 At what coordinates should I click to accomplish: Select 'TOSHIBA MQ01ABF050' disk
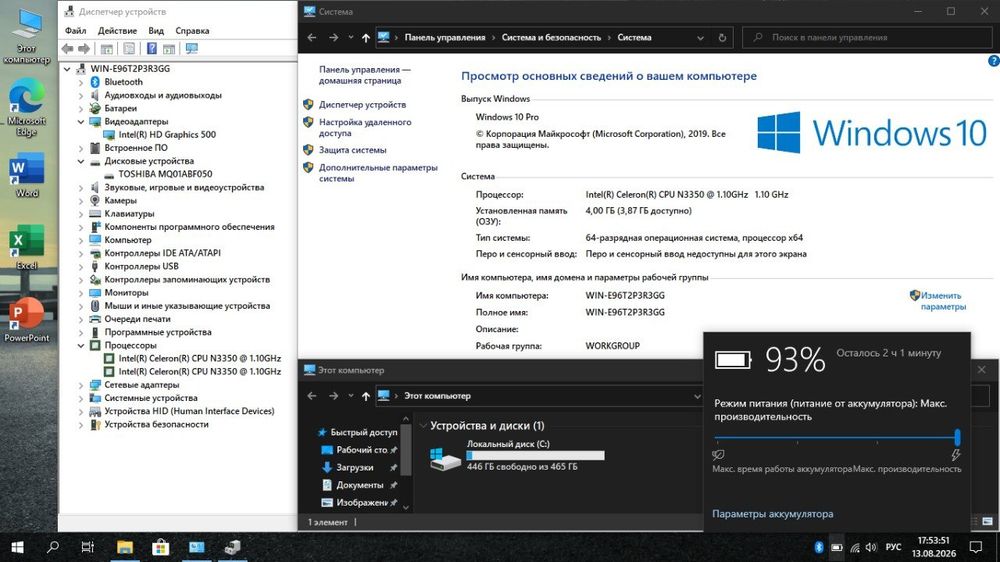pyautogui.click(x=165, y=174)
